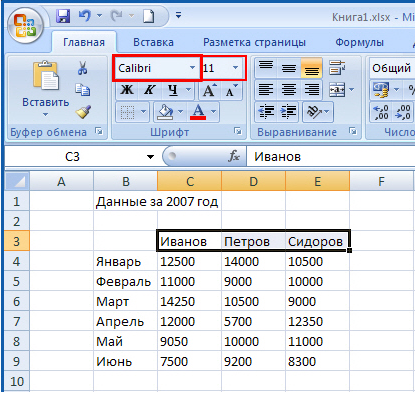Select column C header

click(x=189, y=181)
